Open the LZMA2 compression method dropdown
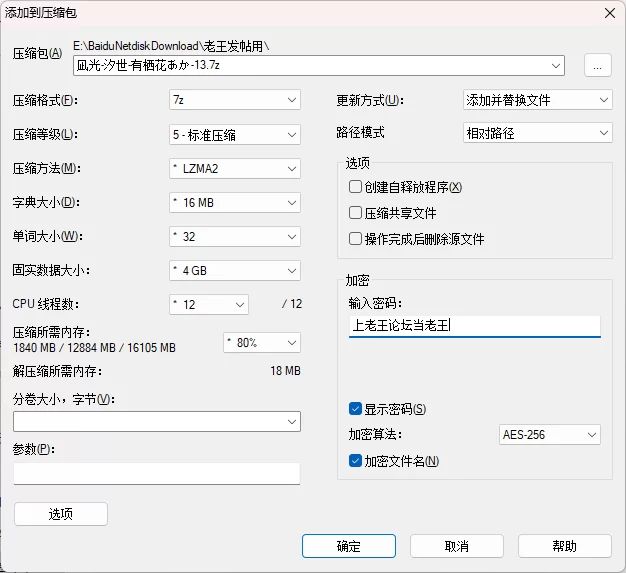The height and width of the screenshot is (573, 626). [235, 168]
